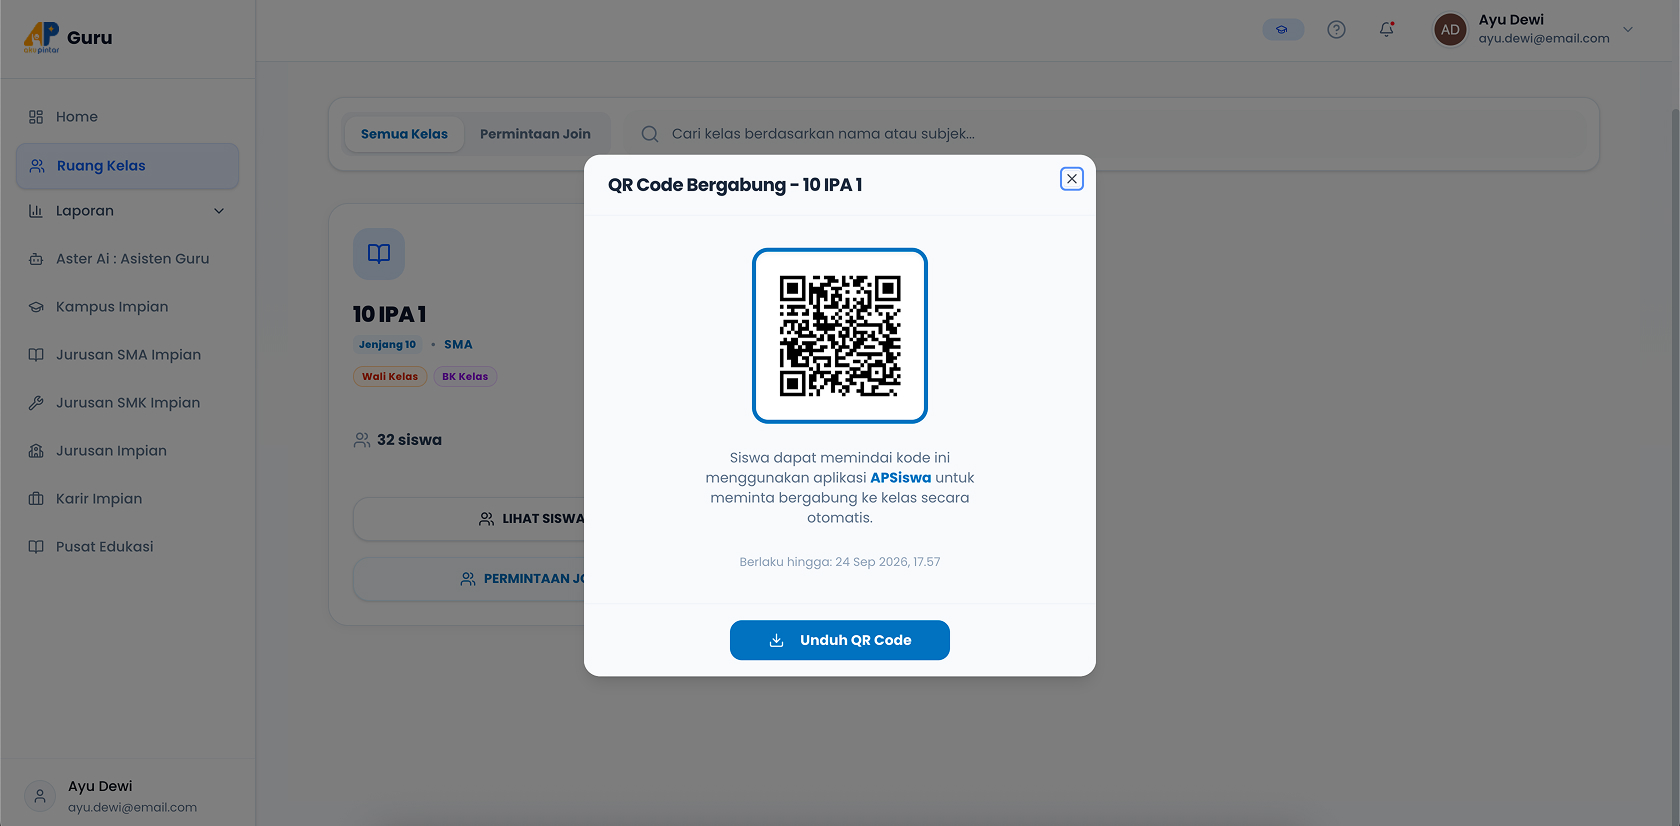Screen dimensions: 1680x826
Task: Click the Lihat Siswa button
Action: point(470,519)
